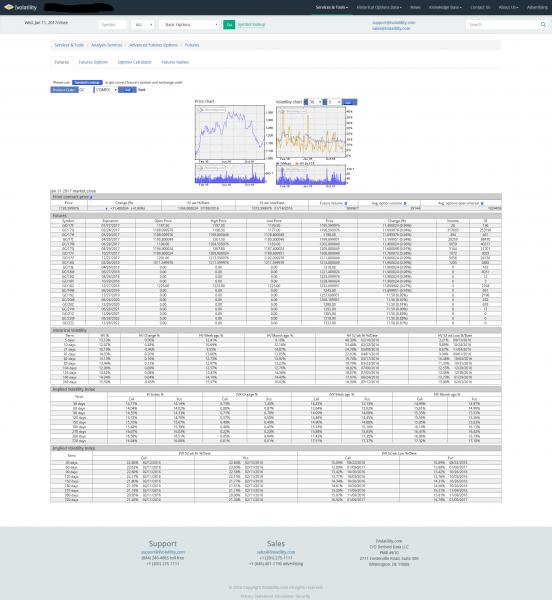The height and width of the screenshot is (600, 552).
Task: Click the iVolatility logo icon
Action: coord(8,7)
